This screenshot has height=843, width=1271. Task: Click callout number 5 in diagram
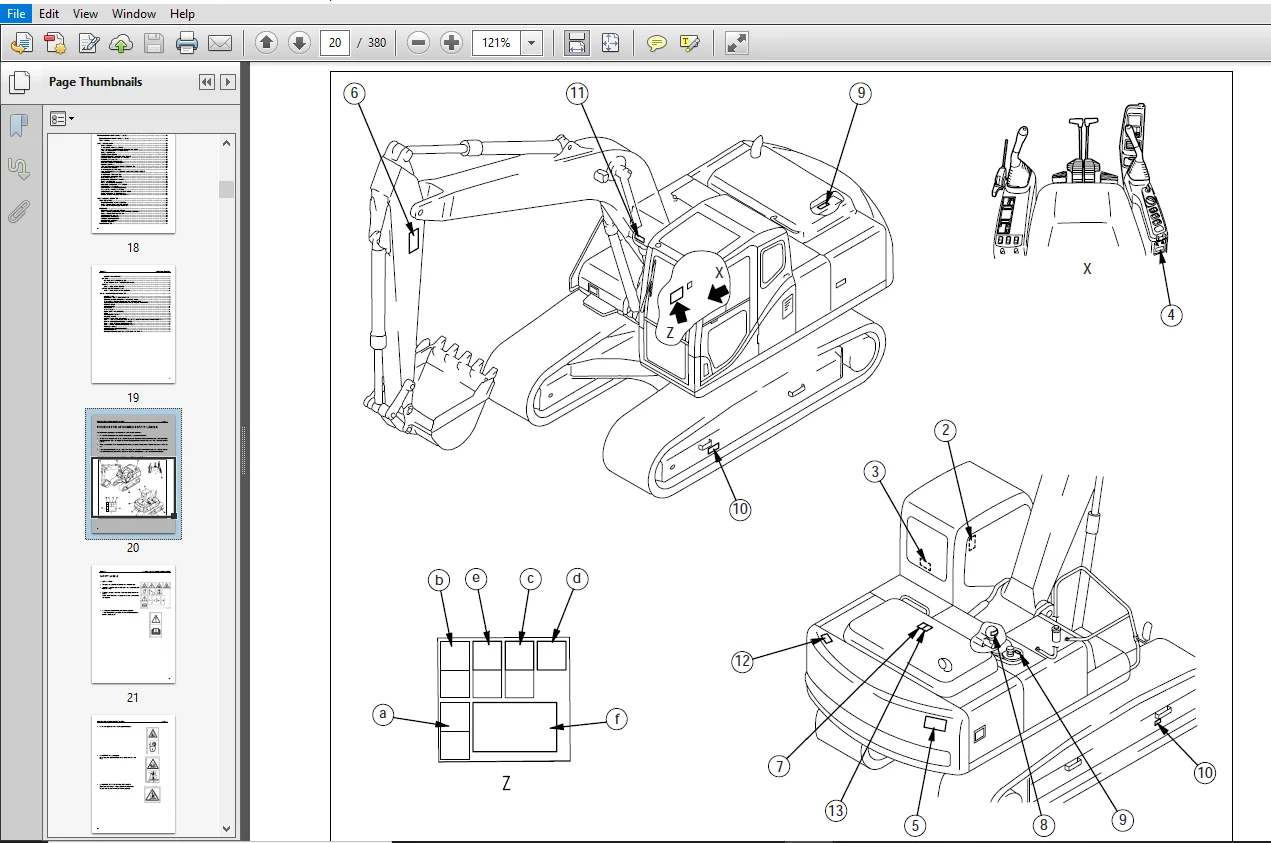click(x=914, y=825)
